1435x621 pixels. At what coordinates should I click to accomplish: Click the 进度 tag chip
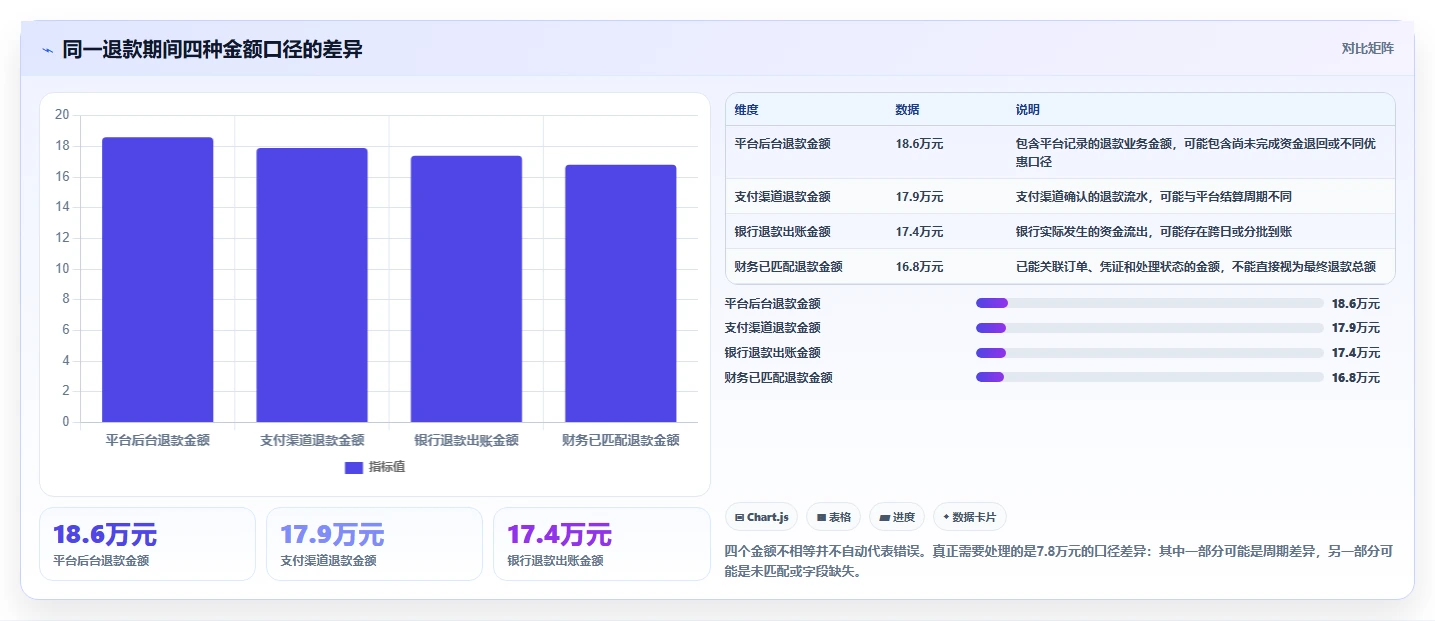coord(897,517)
